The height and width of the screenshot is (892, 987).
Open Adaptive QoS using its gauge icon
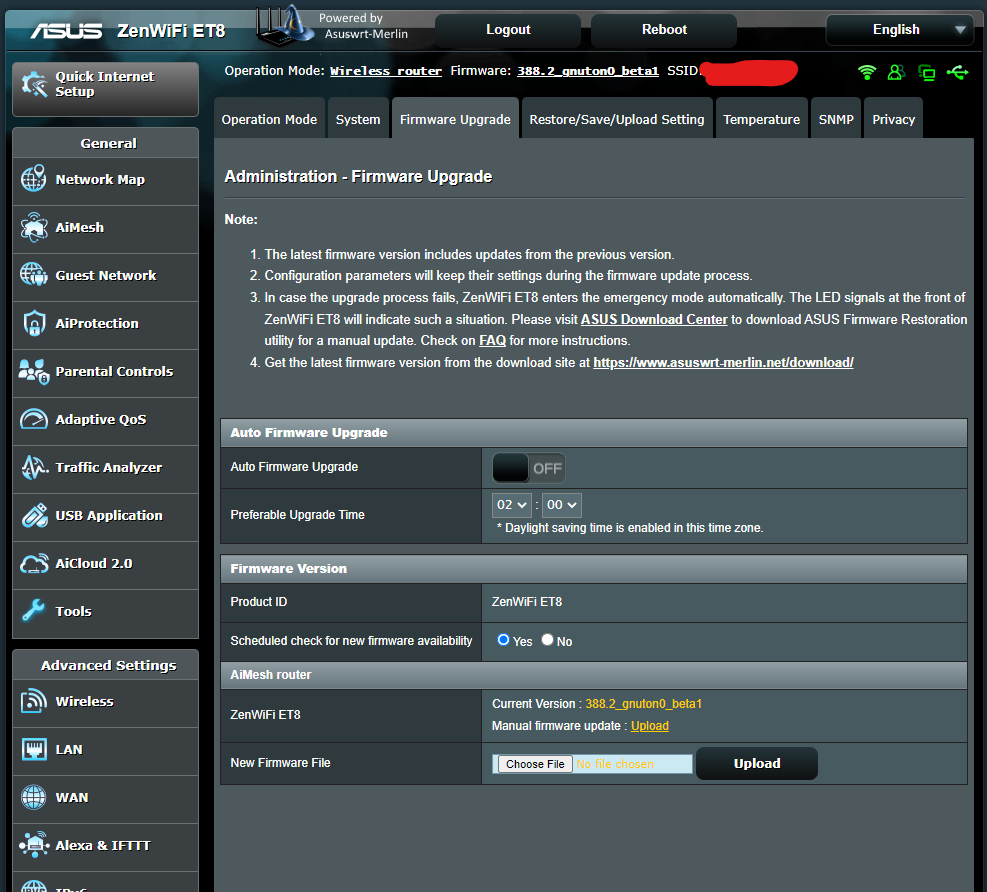tap(33, 421)
